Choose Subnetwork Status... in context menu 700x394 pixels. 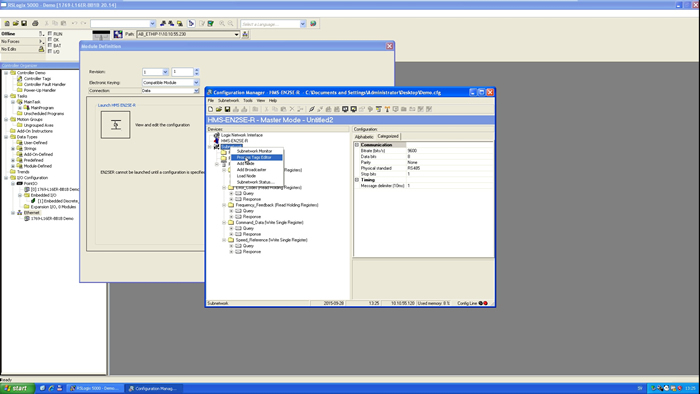pos(257,182)
